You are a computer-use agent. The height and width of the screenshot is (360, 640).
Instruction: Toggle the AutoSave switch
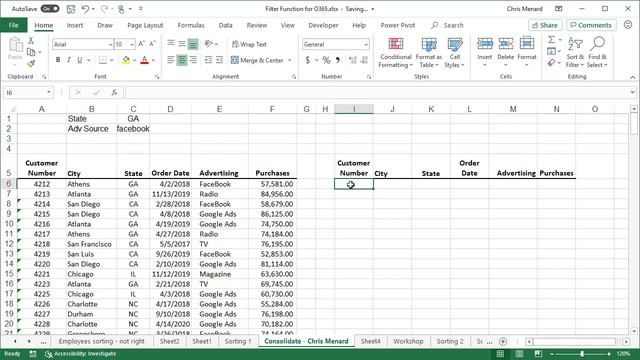pos(50,9)
